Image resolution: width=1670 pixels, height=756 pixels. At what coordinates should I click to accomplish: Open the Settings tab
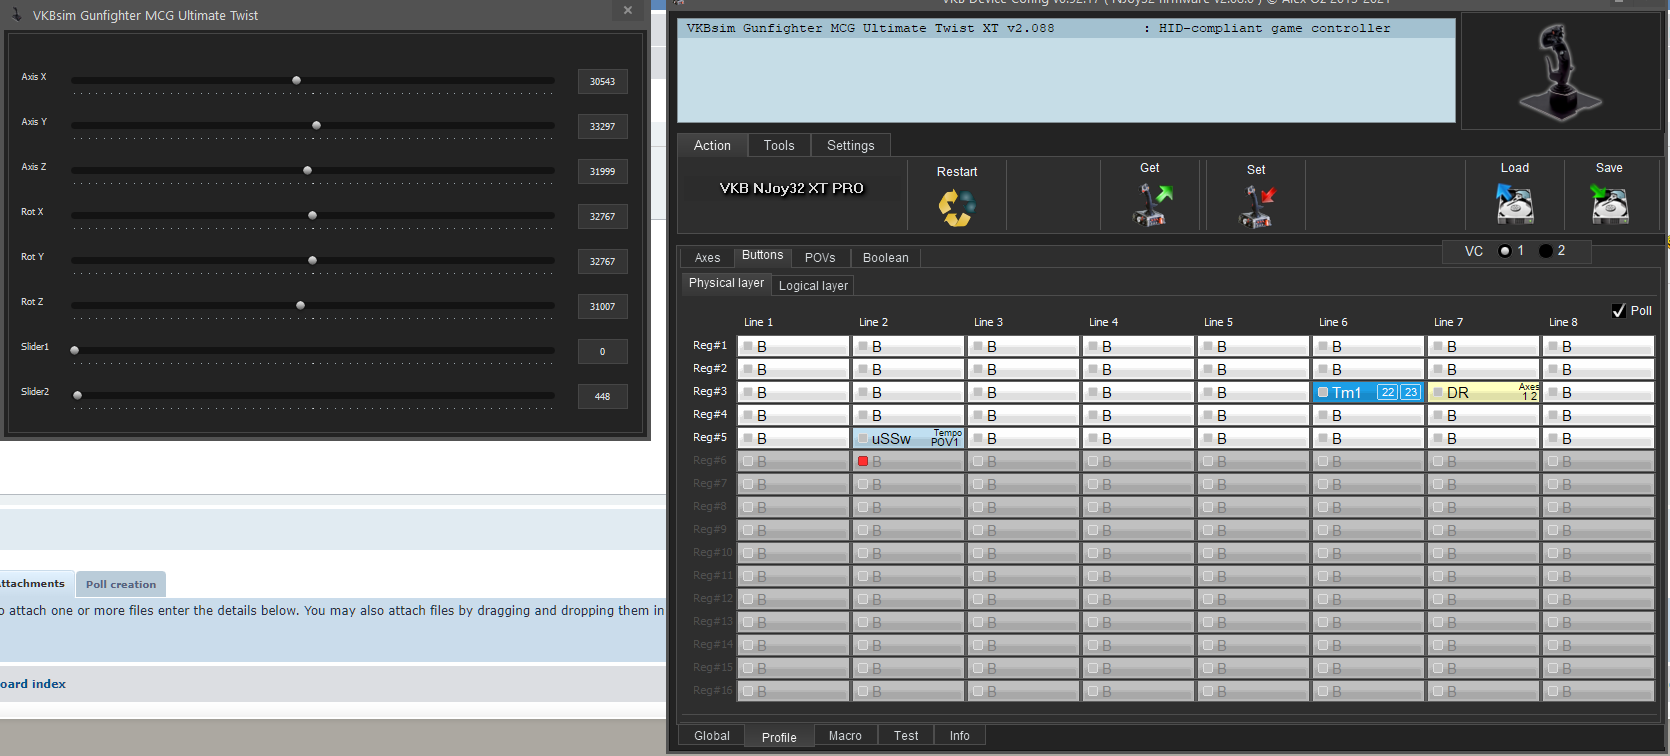(x=851, y=145)
